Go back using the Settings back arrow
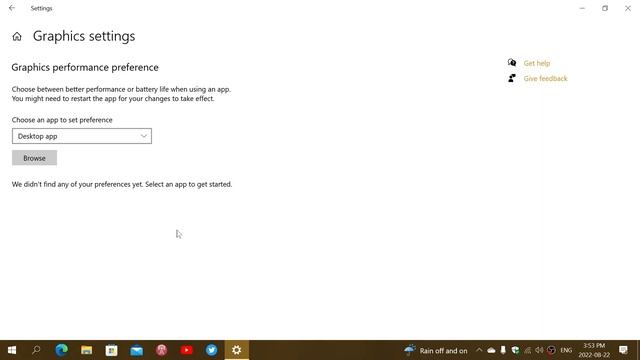The width and height of the screenshot is (640, 360). coord(12,8)
